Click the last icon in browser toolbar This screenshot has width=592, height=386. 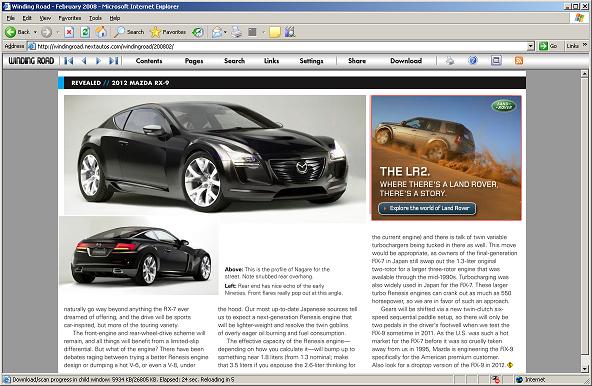pyautogui.click(x=290, y=32)
